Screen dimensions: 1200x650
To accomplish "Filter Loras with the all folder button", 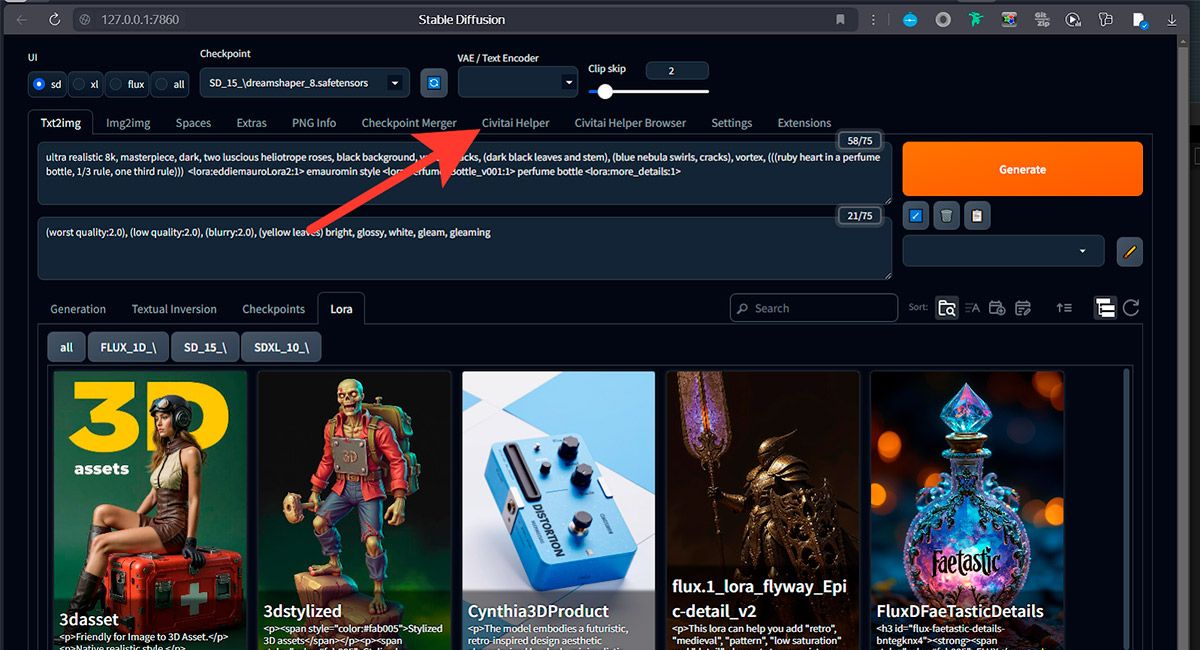I will tap(66, 347).
